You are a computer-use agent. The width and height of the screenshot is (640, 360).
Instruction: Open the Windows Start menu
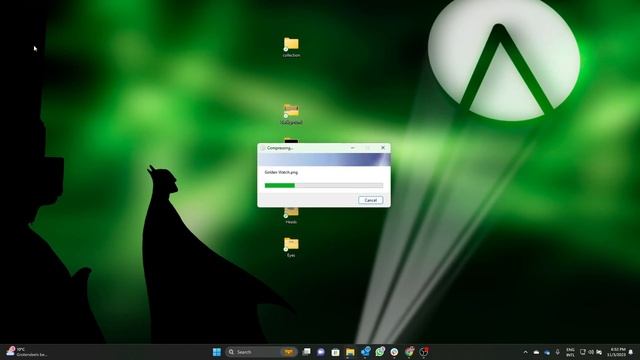(x=217, y=352)
